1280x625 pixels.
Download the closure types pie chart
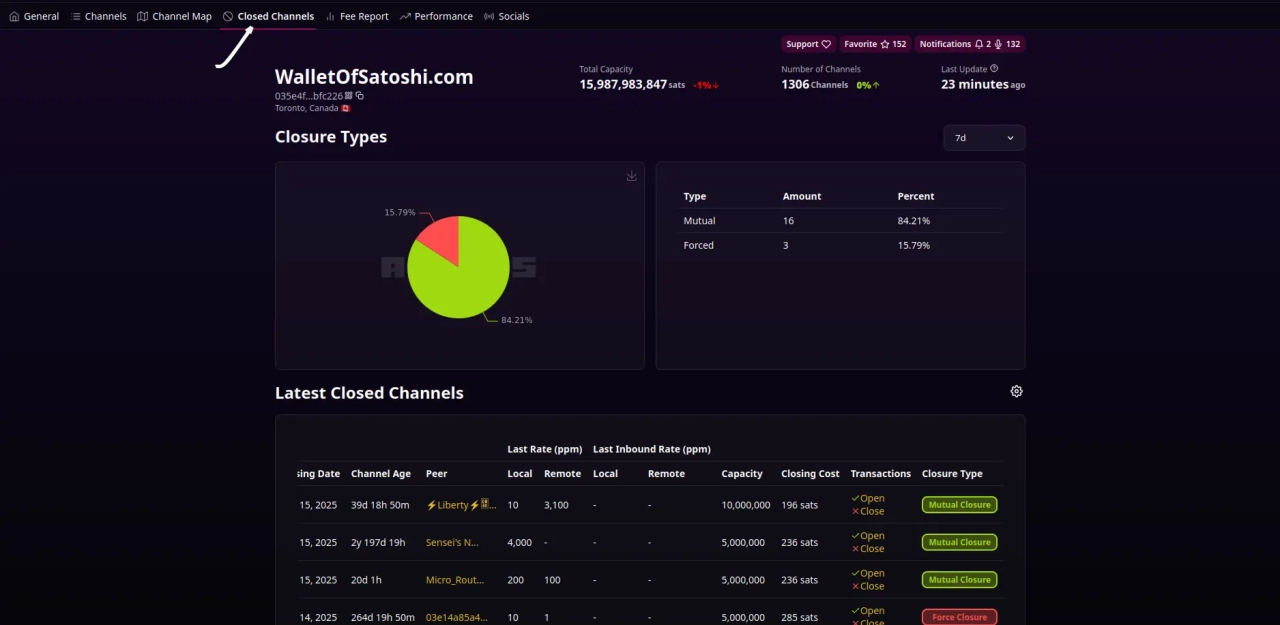631,176
